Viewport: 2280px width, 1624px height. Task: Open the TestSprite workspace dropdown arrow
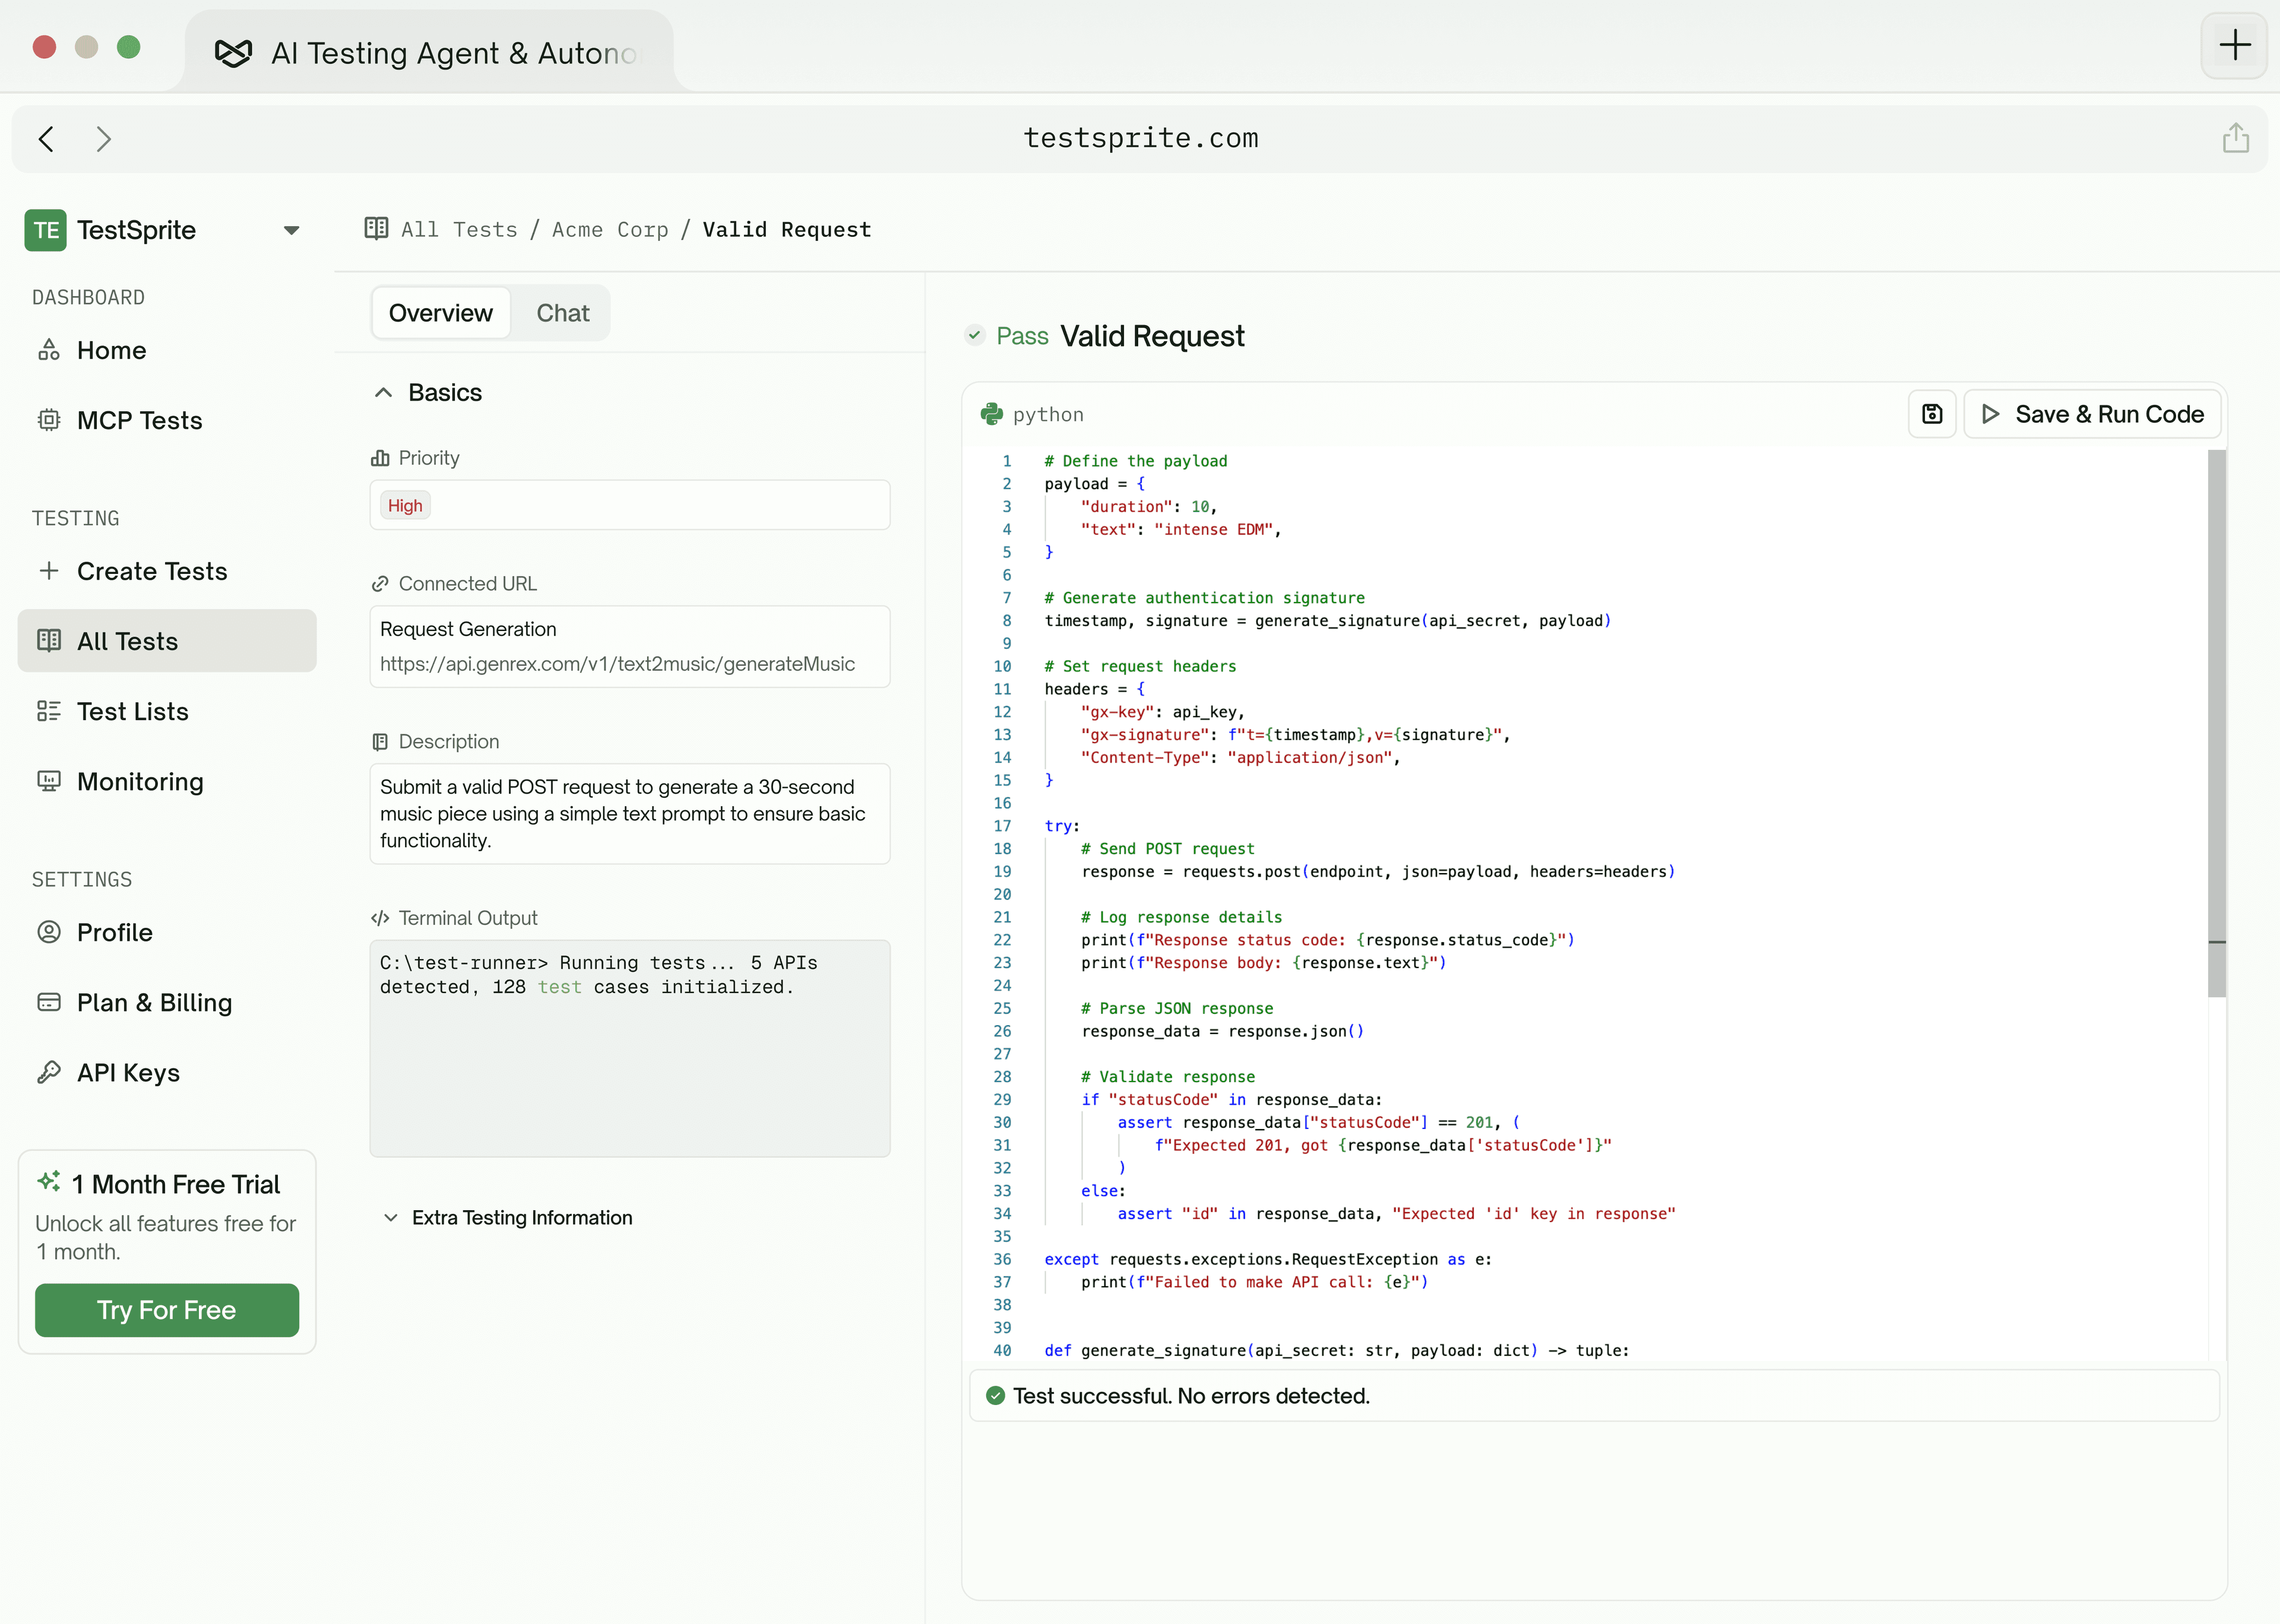click(291, 230)
